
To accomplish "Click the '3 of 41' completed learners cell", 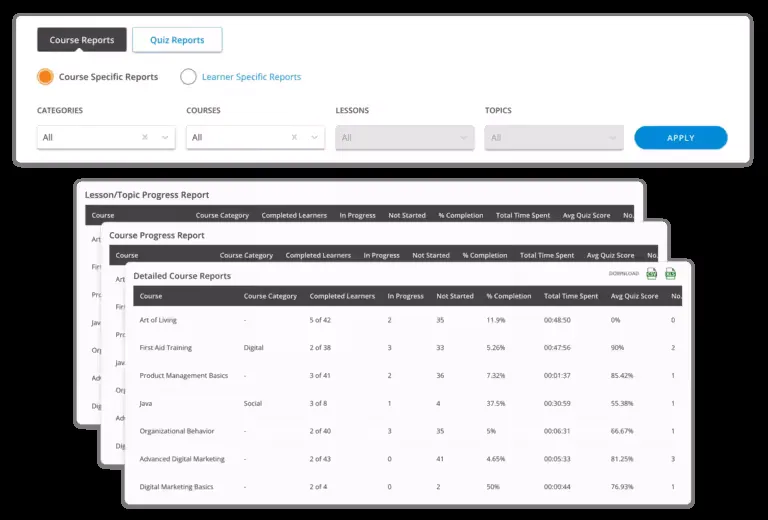I will (x=320, y=376).
